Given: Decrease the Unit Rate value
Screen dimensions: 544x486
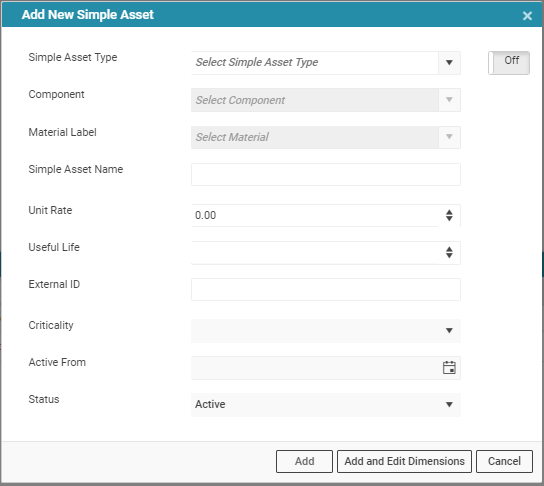Looking at the screenshot, I should (x=449, y=219).
